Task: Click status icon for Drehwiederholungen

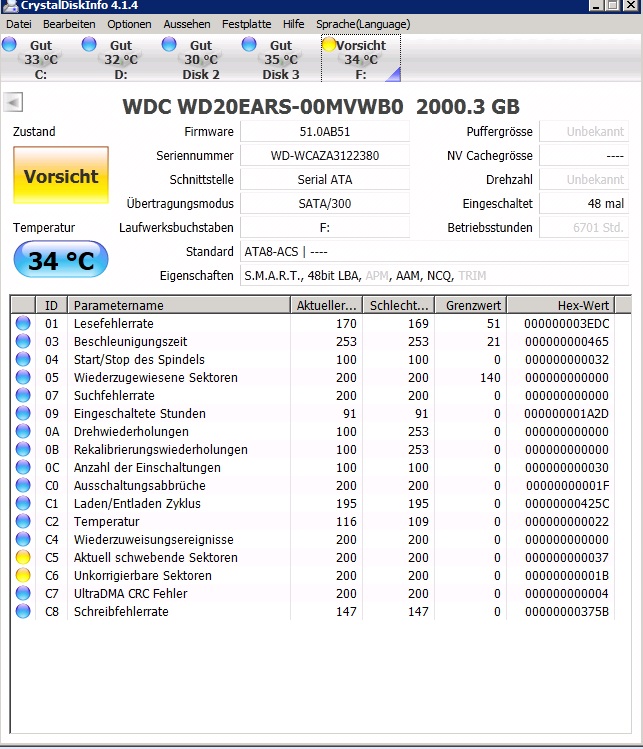Action: (23, 431)
